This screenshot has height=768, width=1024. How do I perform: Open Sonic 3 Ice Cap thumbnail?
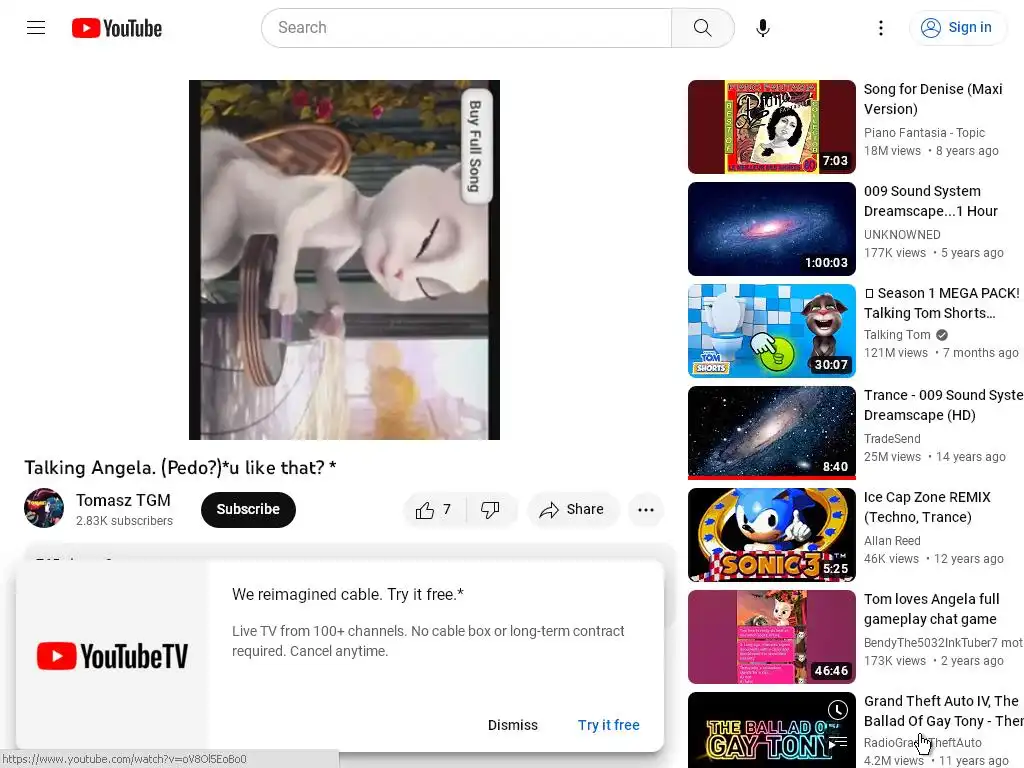click(771, 534)
